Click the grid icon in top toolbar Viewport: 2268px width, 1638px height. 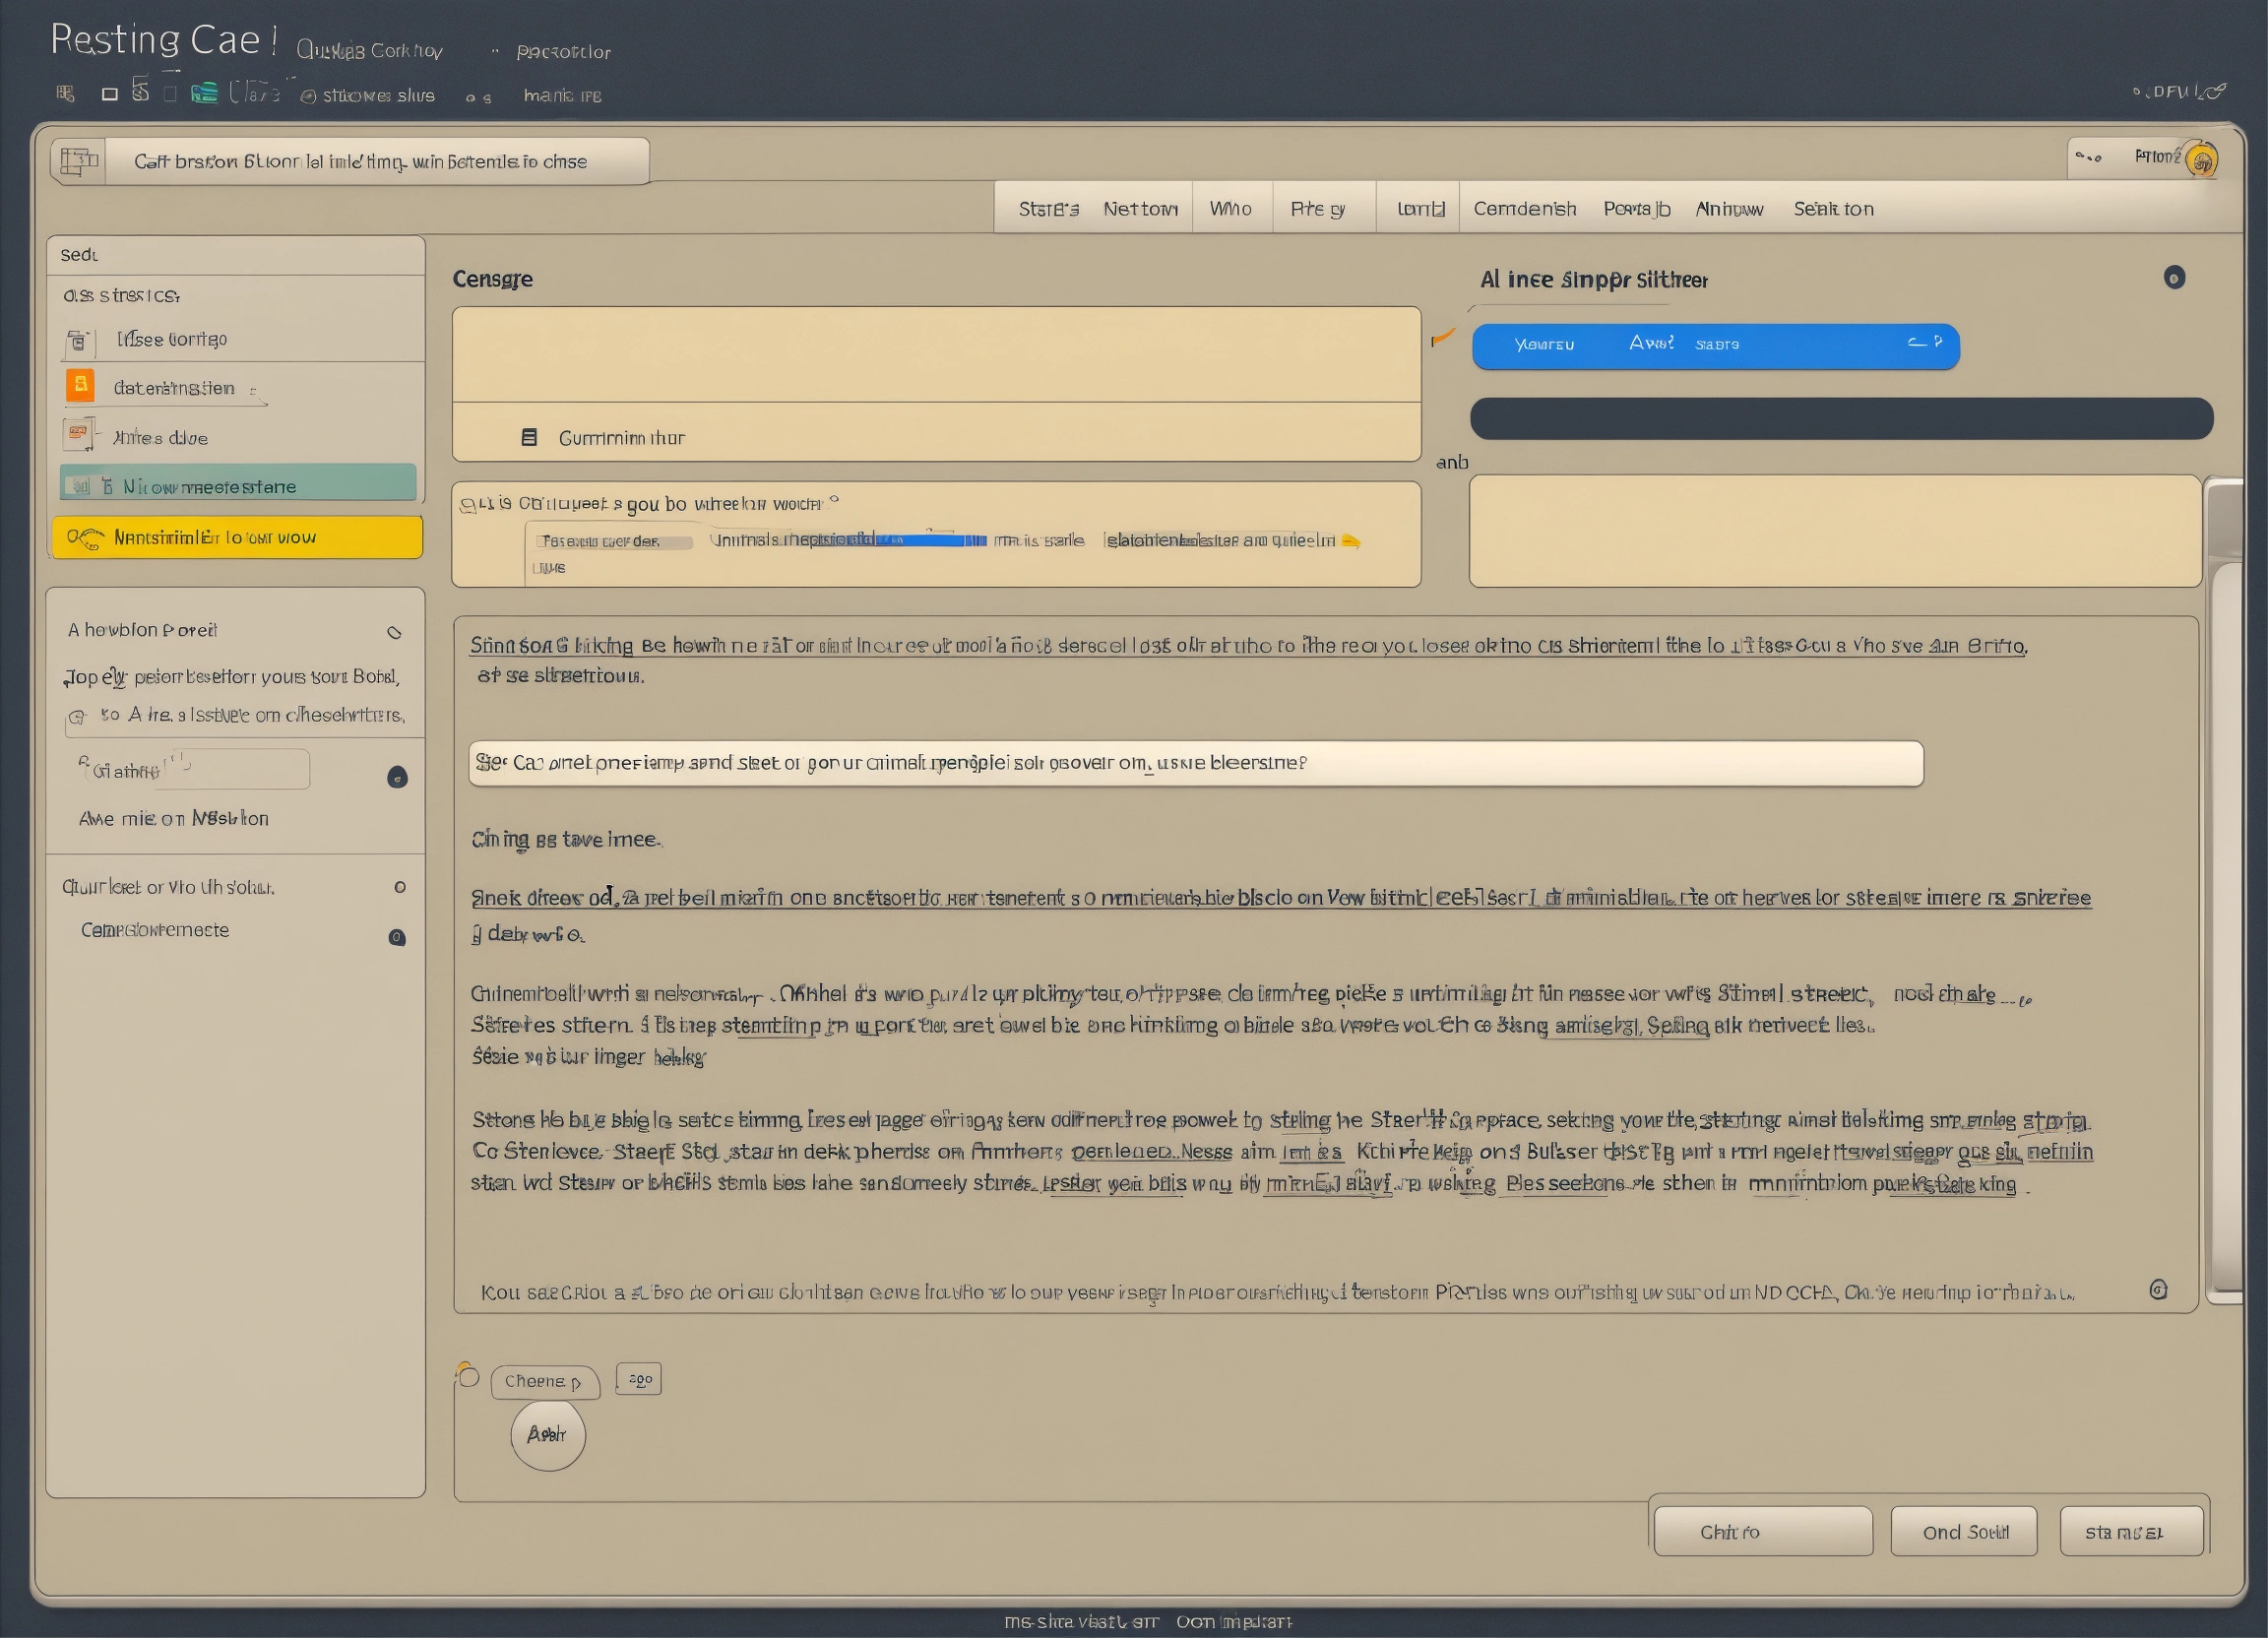point(65,94)
